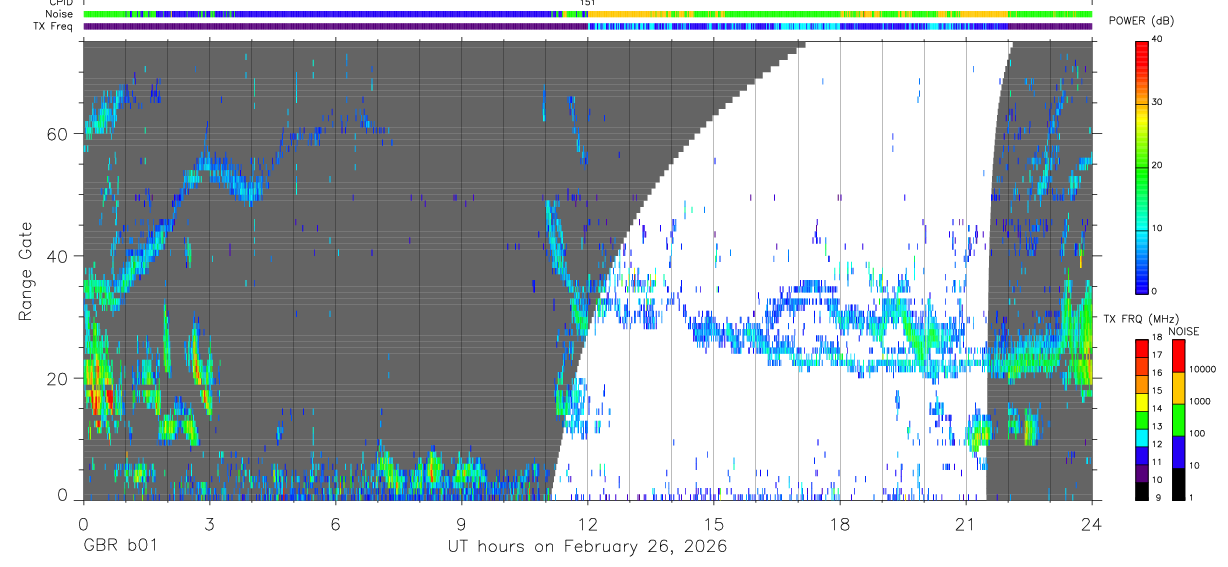Click the 15 tick on UT hours axis
This screenshot has width=1228, height=567.
coord(714,523)
